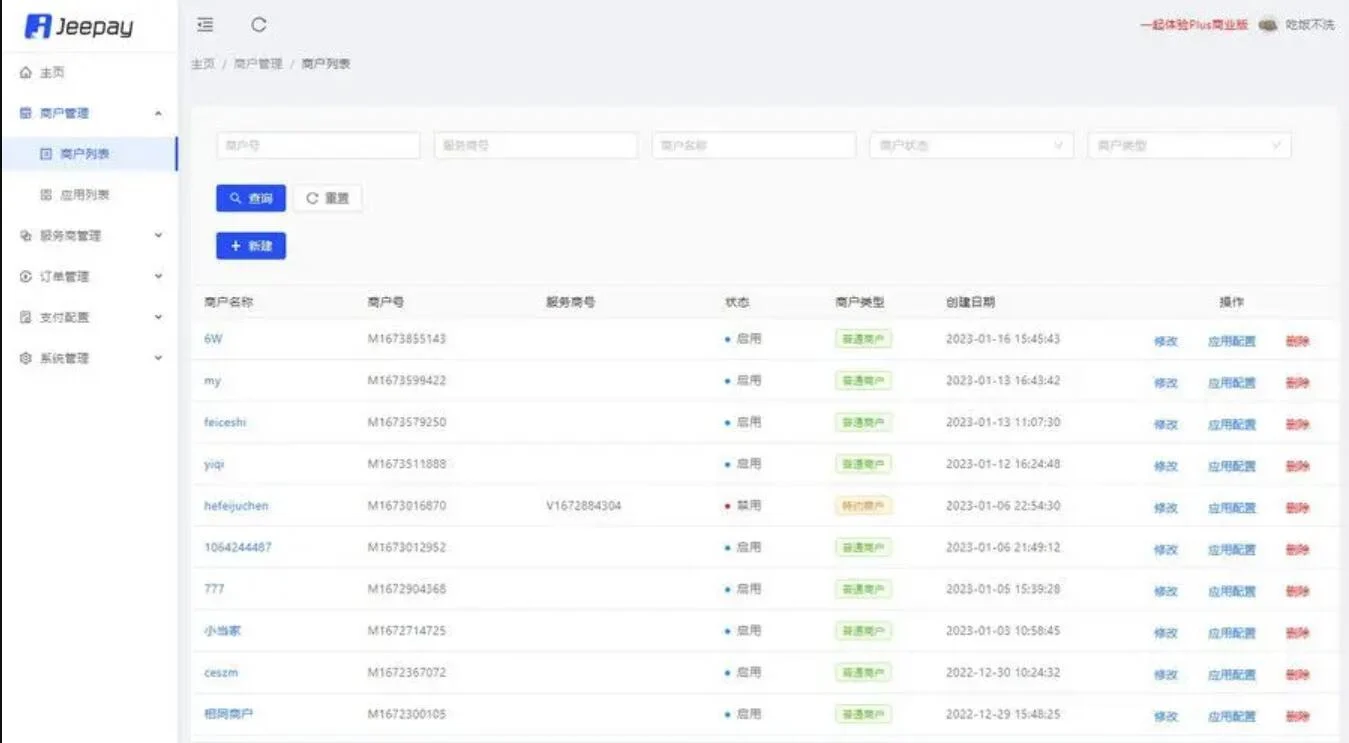Open merchant hefeijuchen details link
This screenshot has width=1349, height=743.
click(x=240, y=506)
